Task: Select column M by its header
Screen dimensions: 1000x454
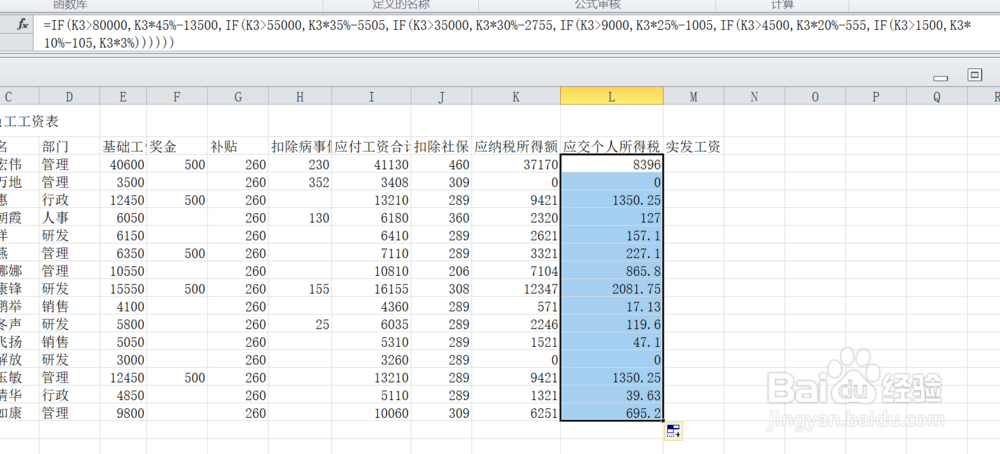Action: (x=693, y=96)
